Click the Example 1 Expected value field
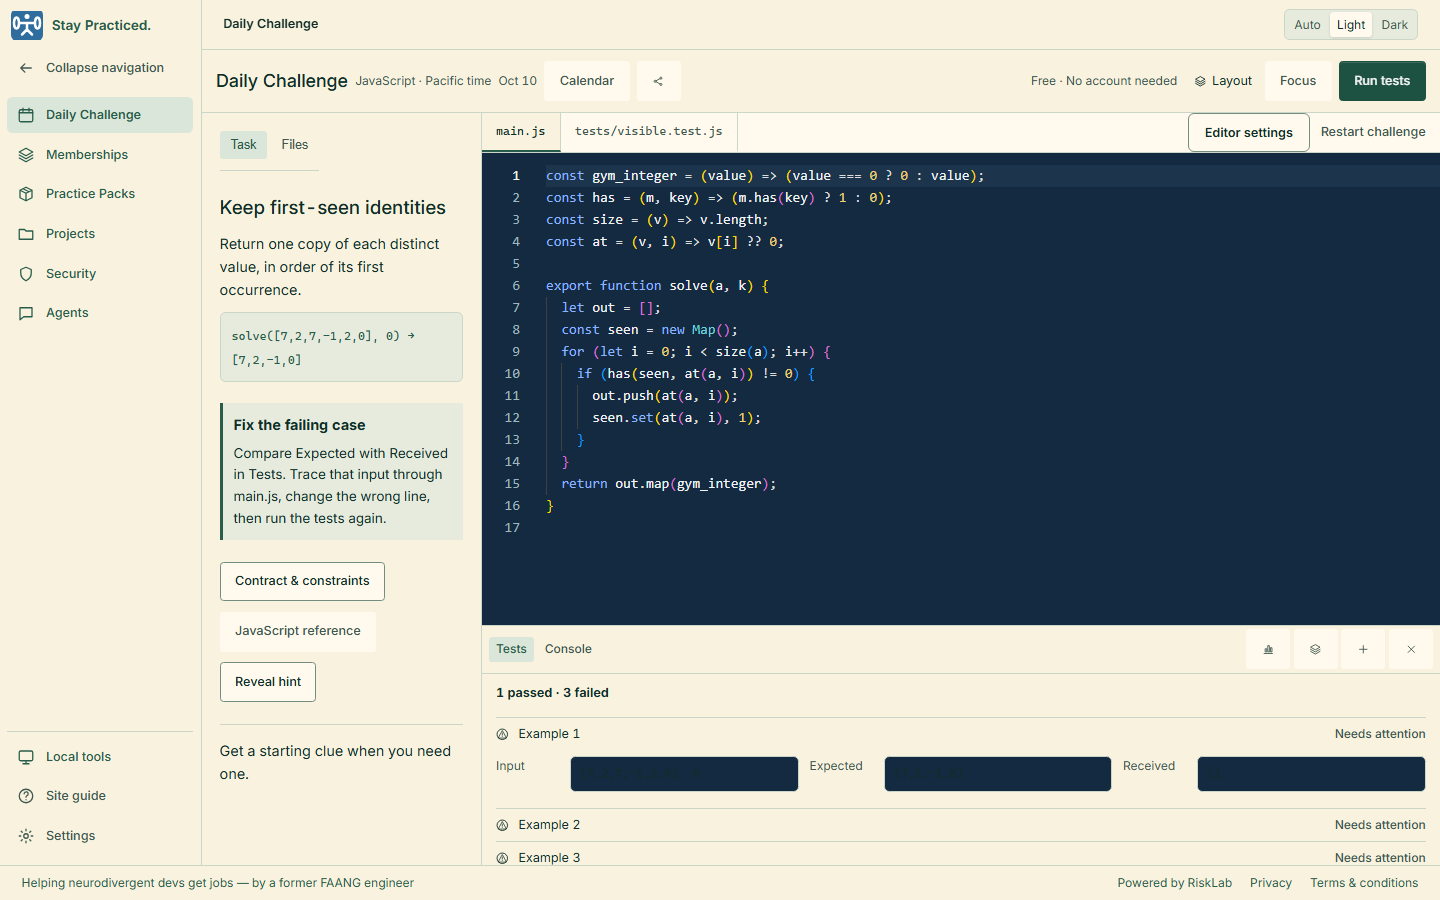 pos(998,774)
